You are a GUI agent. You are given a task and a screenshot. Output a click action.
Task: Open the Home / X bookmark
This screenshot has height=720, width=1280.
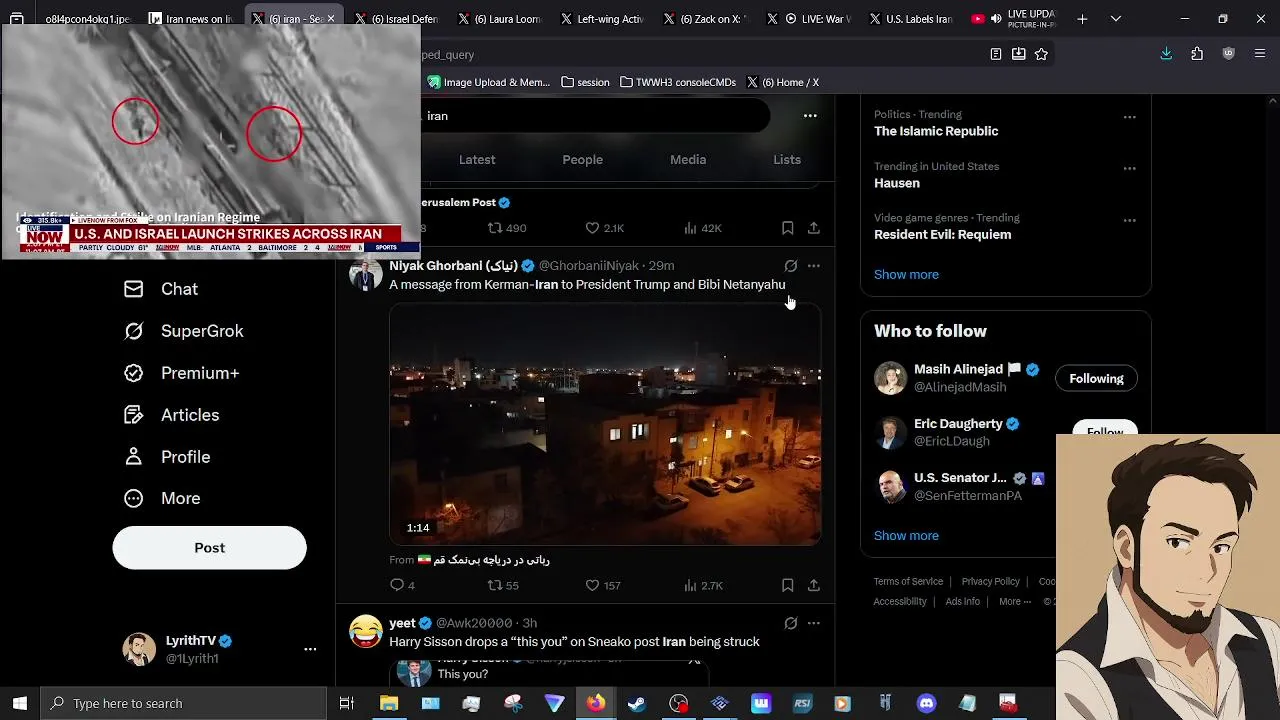coord(782,82)
